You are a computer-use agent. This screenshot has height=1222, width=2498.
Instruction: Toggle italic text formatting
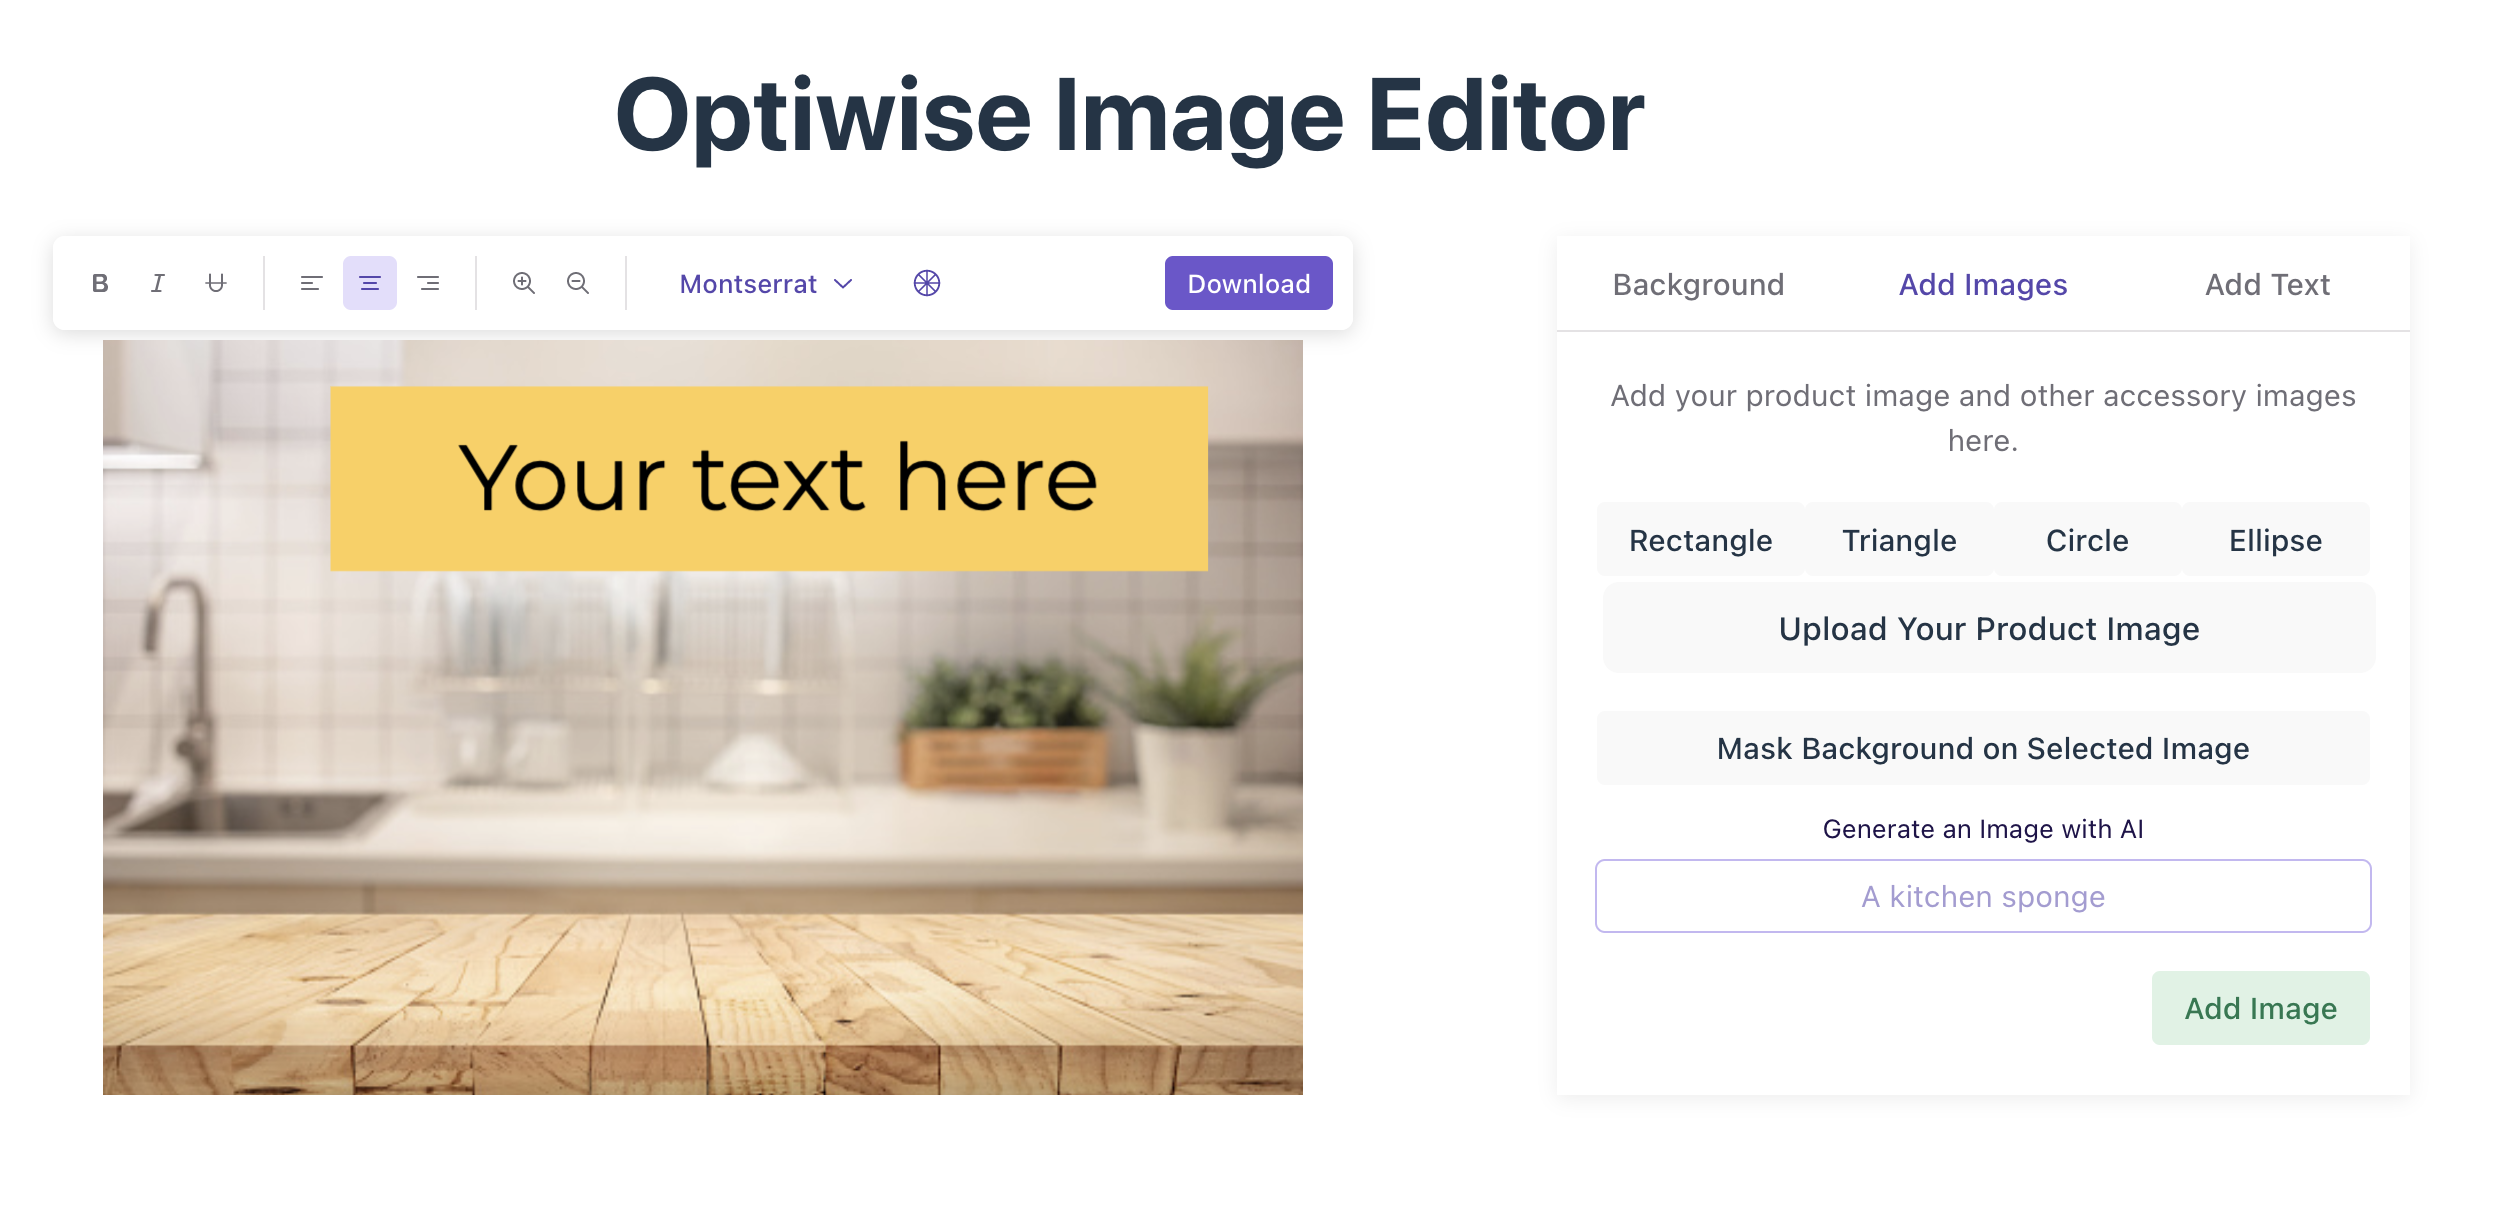[158, 284]
